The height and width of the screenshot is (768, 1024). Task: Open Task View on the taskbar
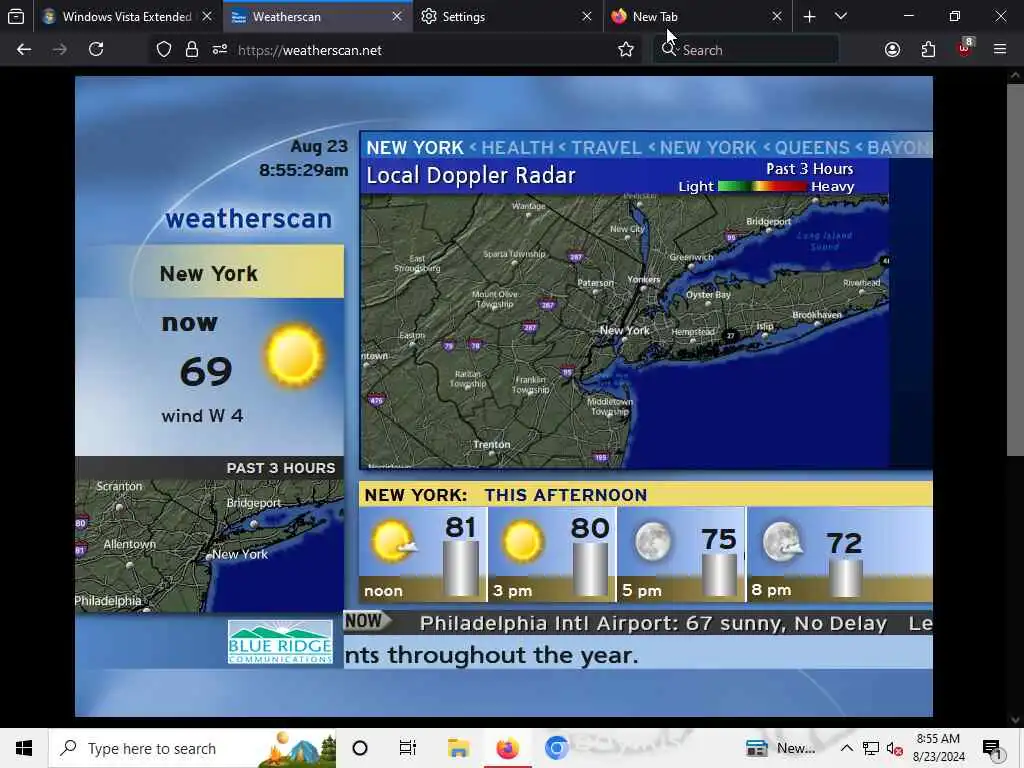(408, 748)
